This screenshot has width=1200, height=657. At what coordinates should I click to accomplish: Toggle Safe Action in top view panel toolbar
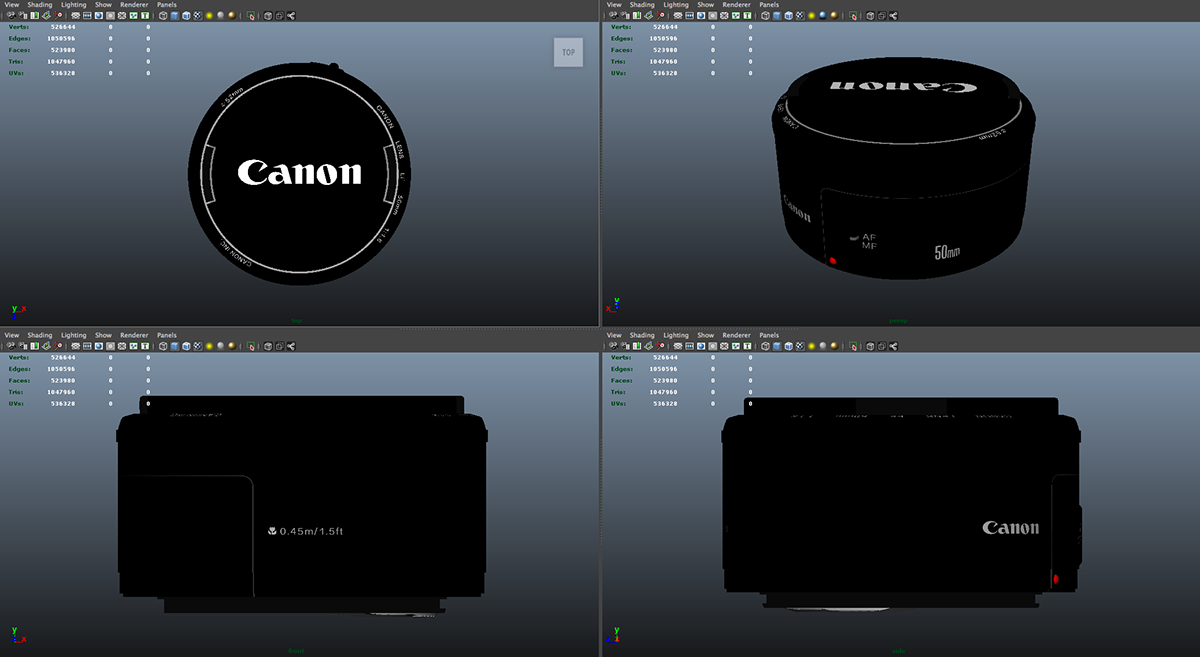point(133,16)
